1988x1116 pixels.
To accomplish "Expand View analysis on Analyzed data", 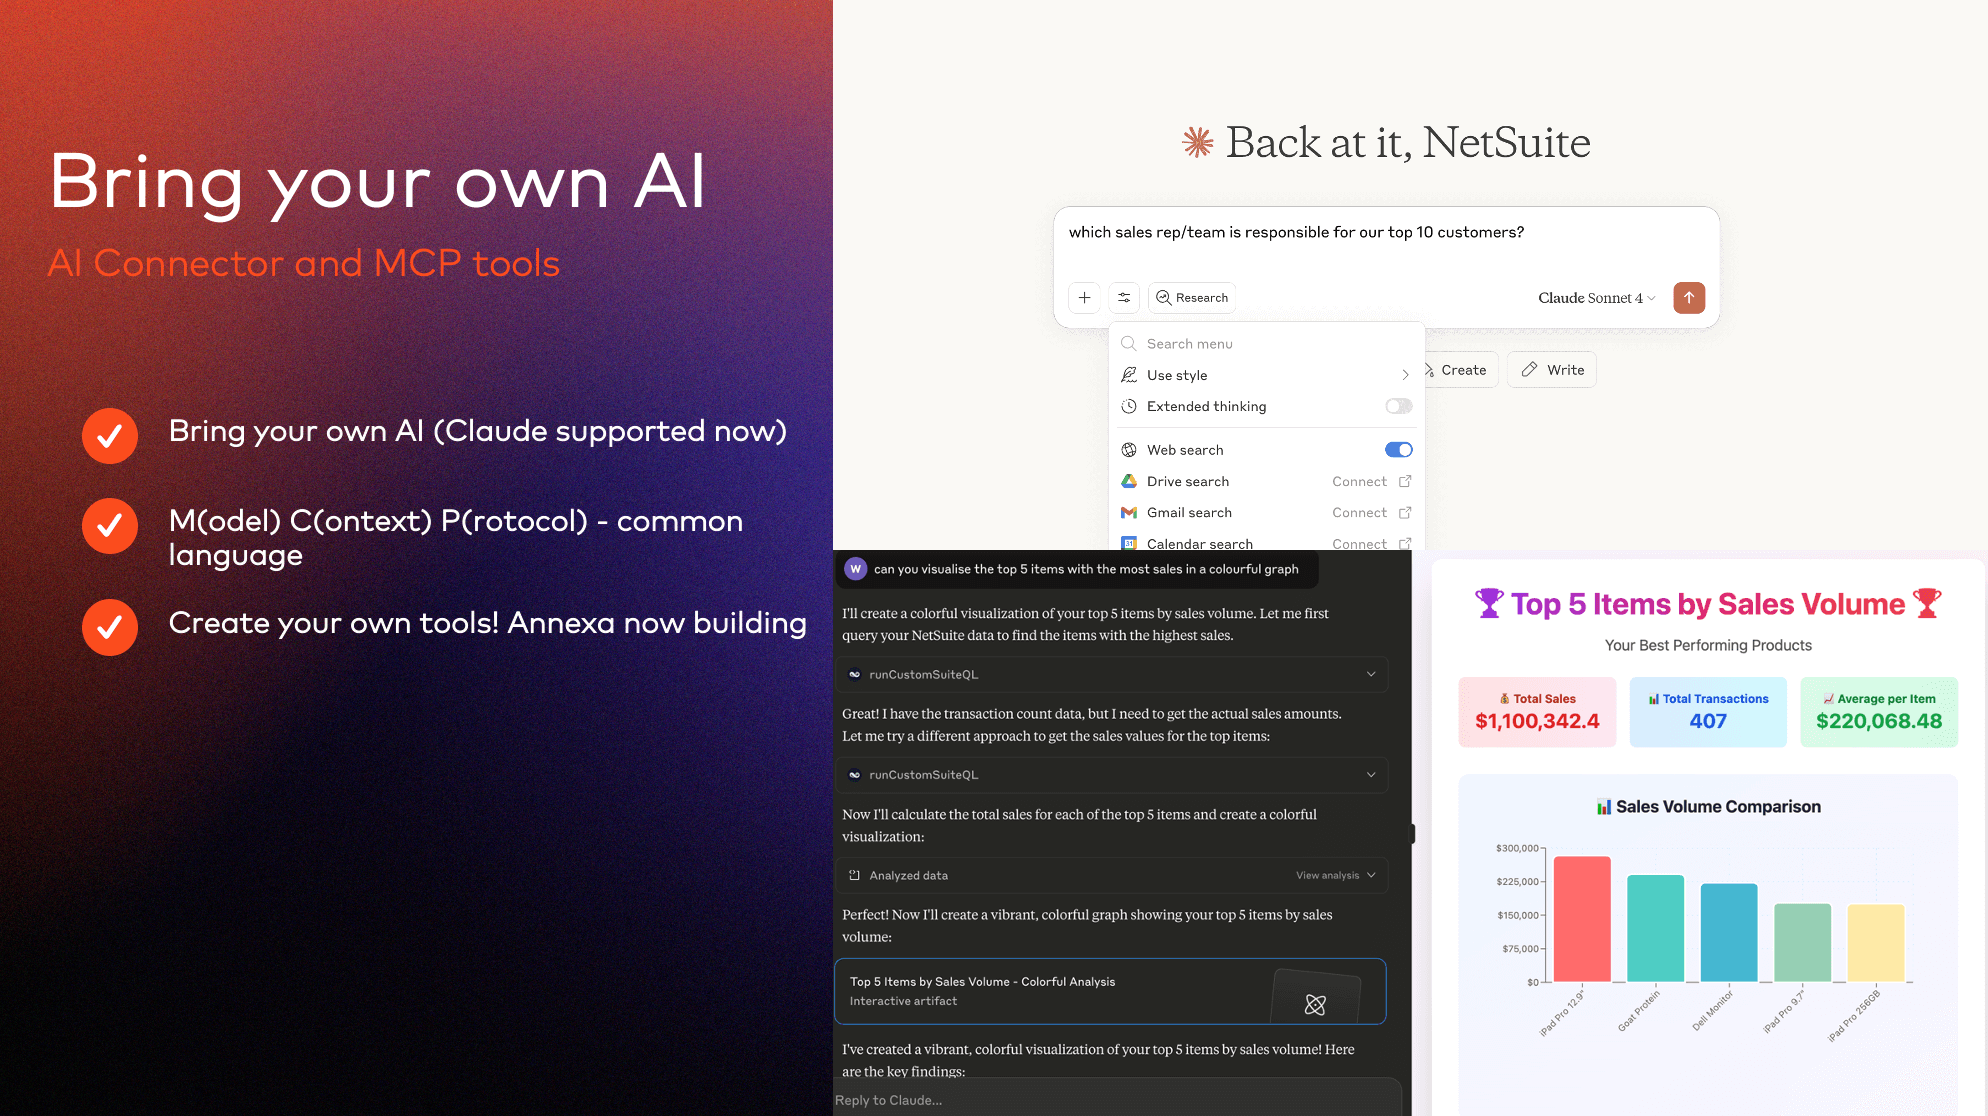I will [1336, 875].
